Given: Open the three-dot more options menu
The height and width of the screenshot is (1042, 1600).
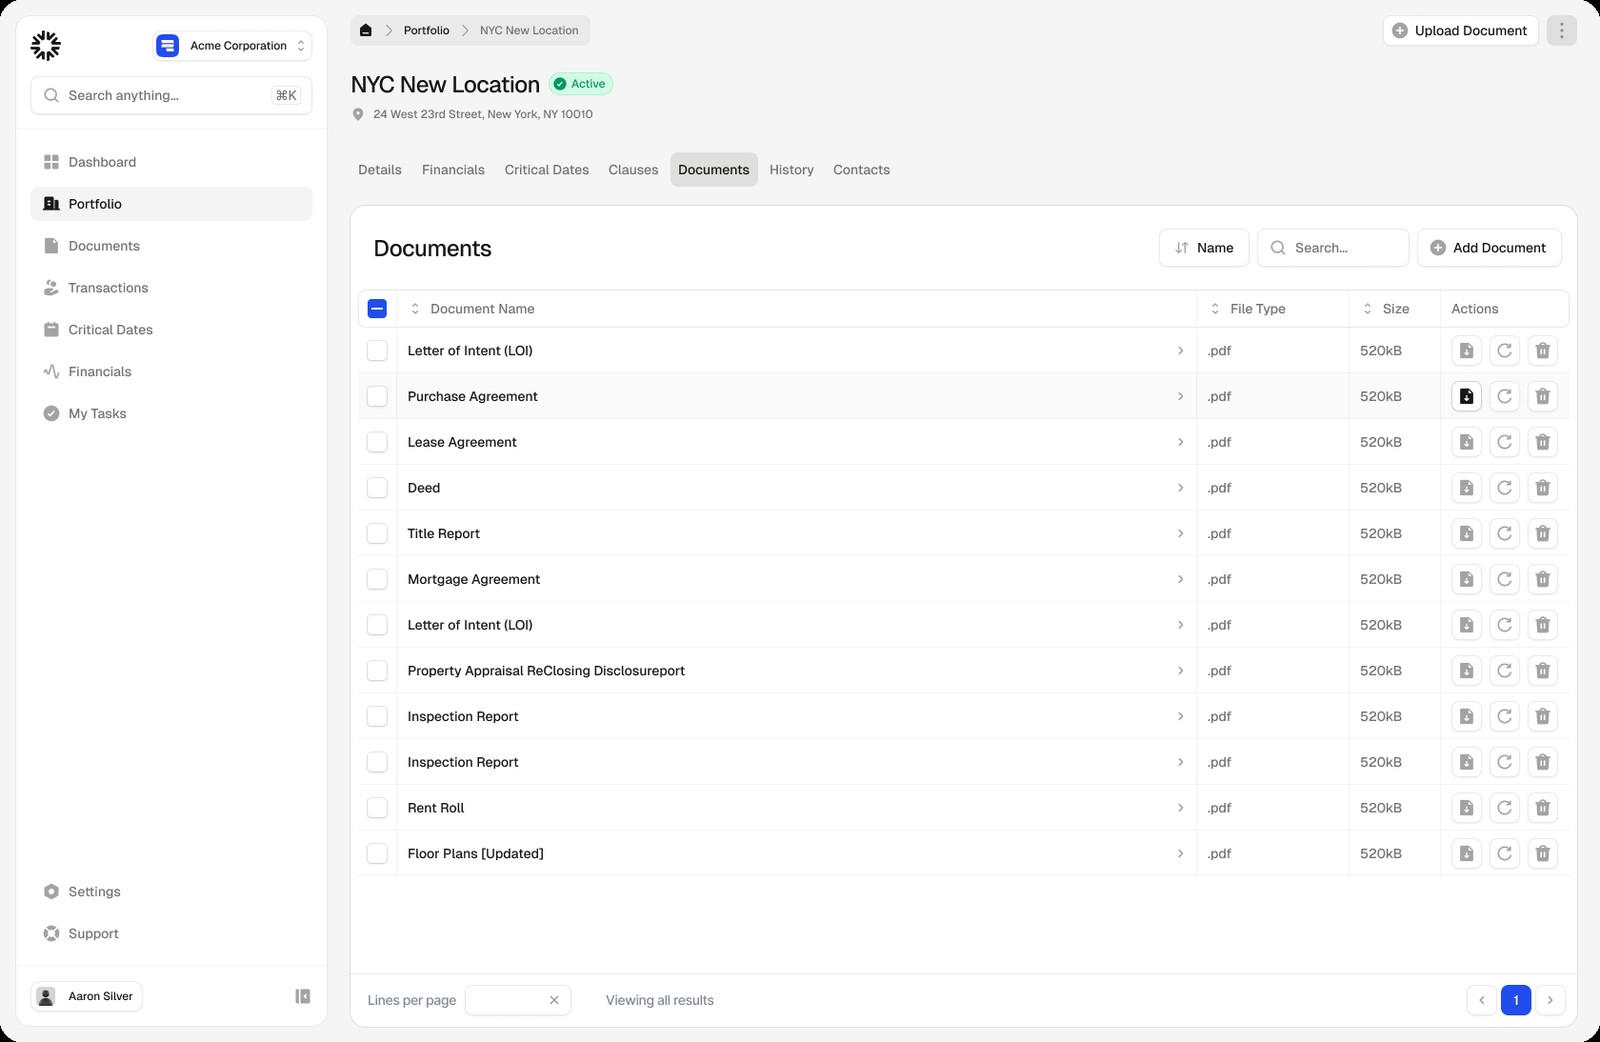Looking at the screenshot, I should [1561, 30].
